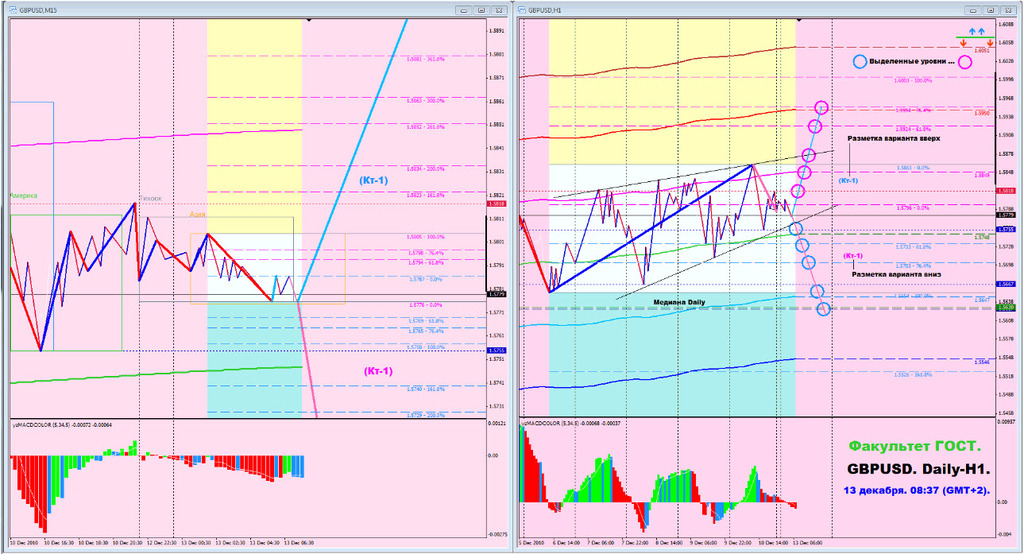1024x554 pixels.
Task: Click vzMACDCOLOR indicator label in M15 chart
Action: tap(62, 425)
